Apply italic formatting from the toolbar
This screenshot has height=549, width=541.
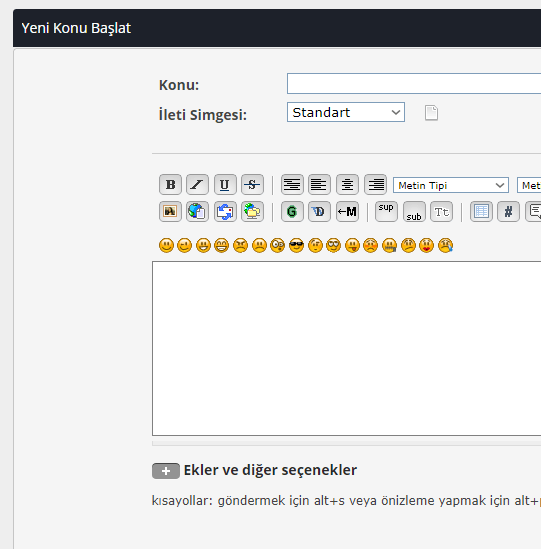click(x=197, y=184)
